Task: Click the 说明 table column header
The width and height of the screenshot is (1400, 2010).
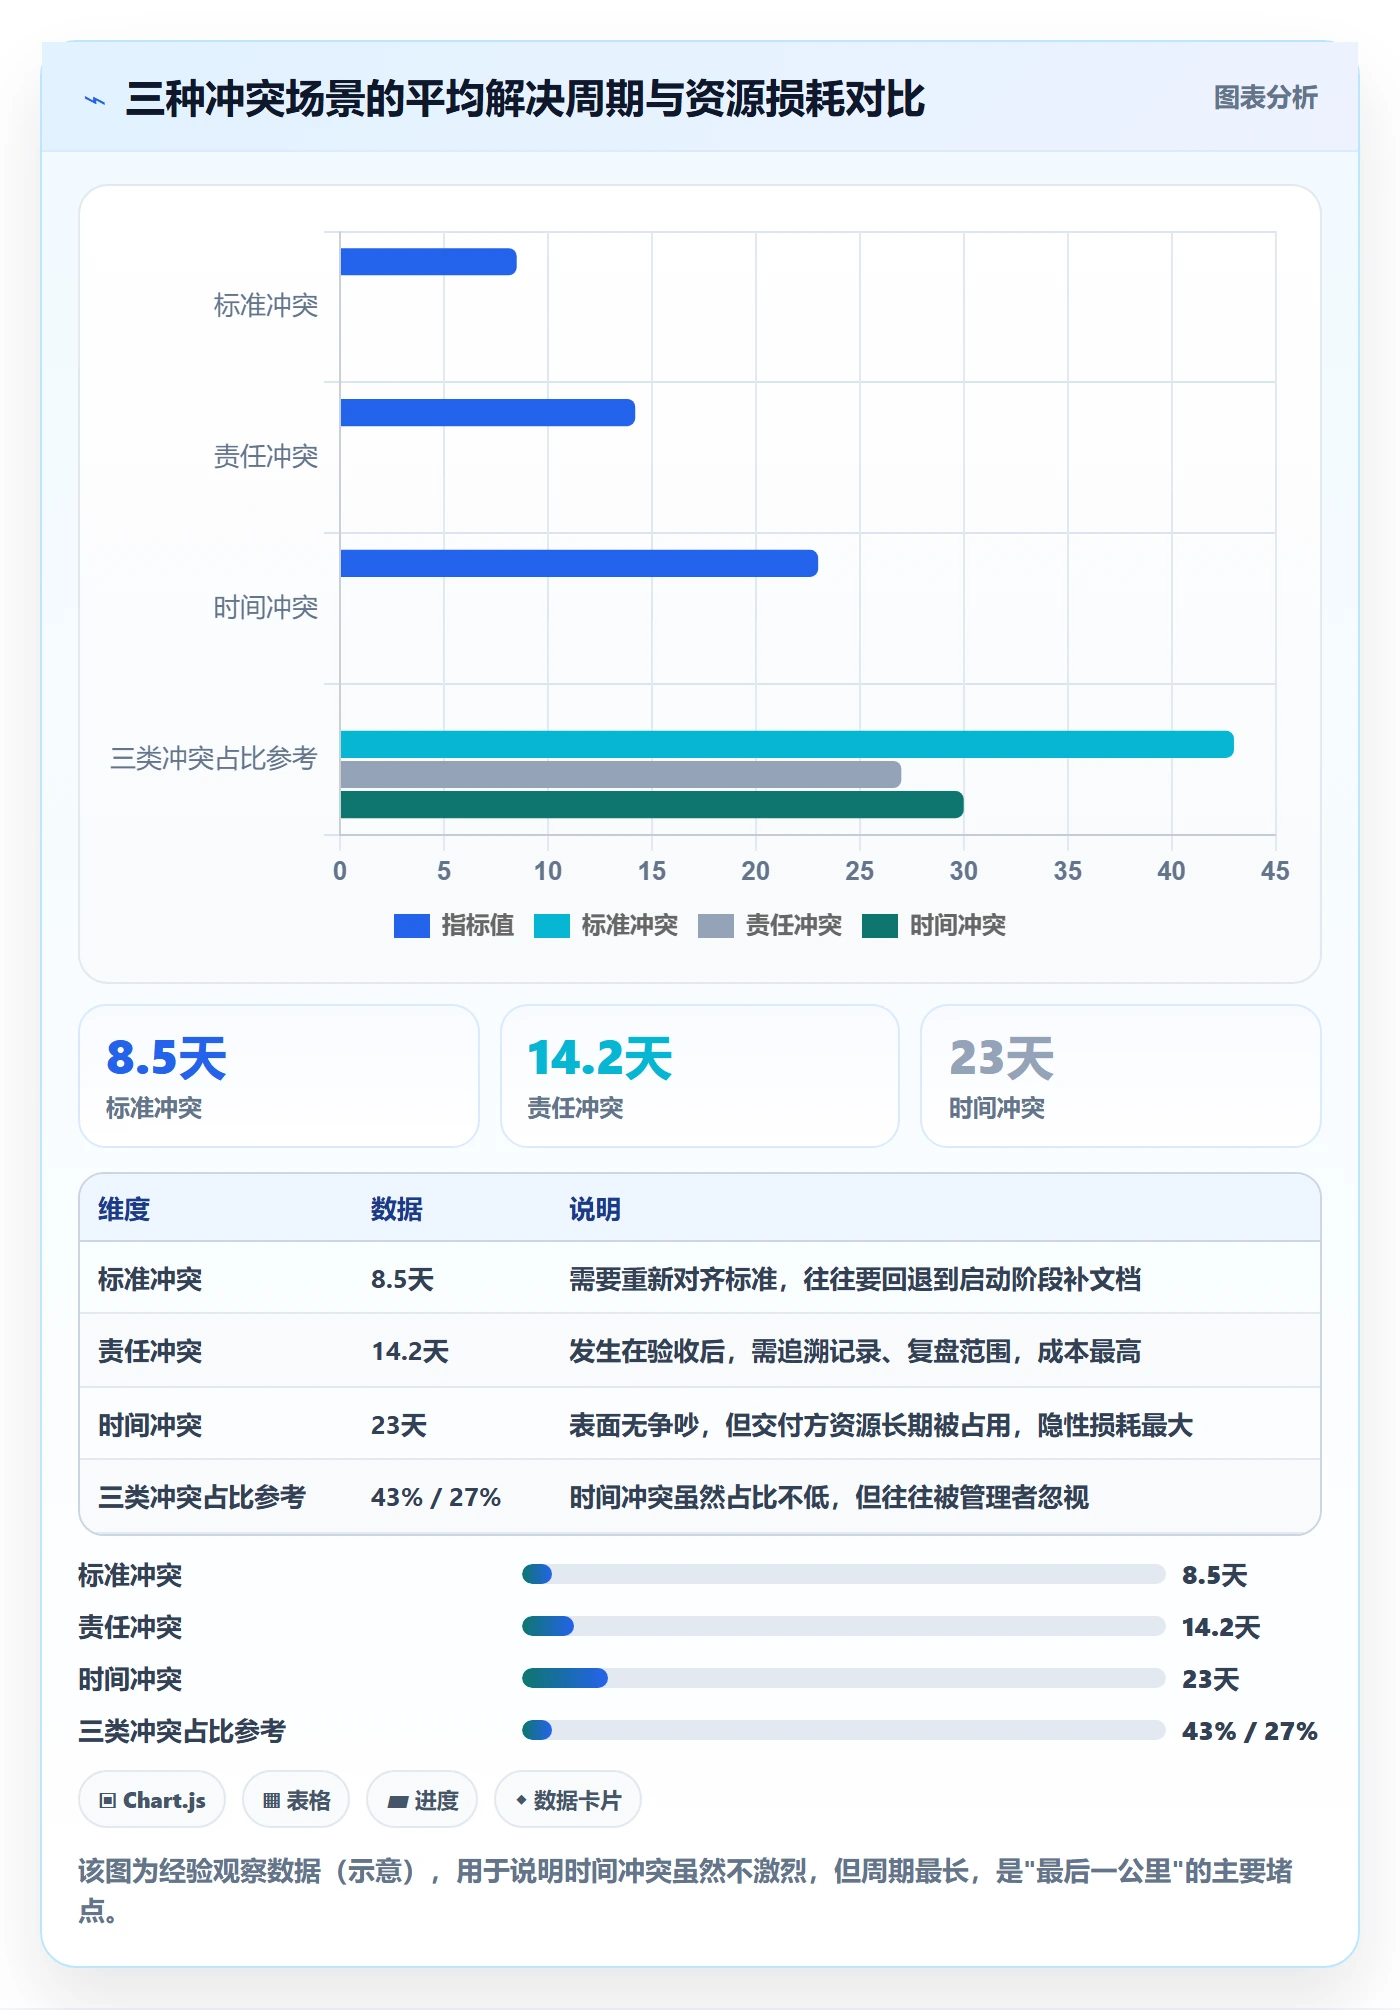Action: point(595,1209)
